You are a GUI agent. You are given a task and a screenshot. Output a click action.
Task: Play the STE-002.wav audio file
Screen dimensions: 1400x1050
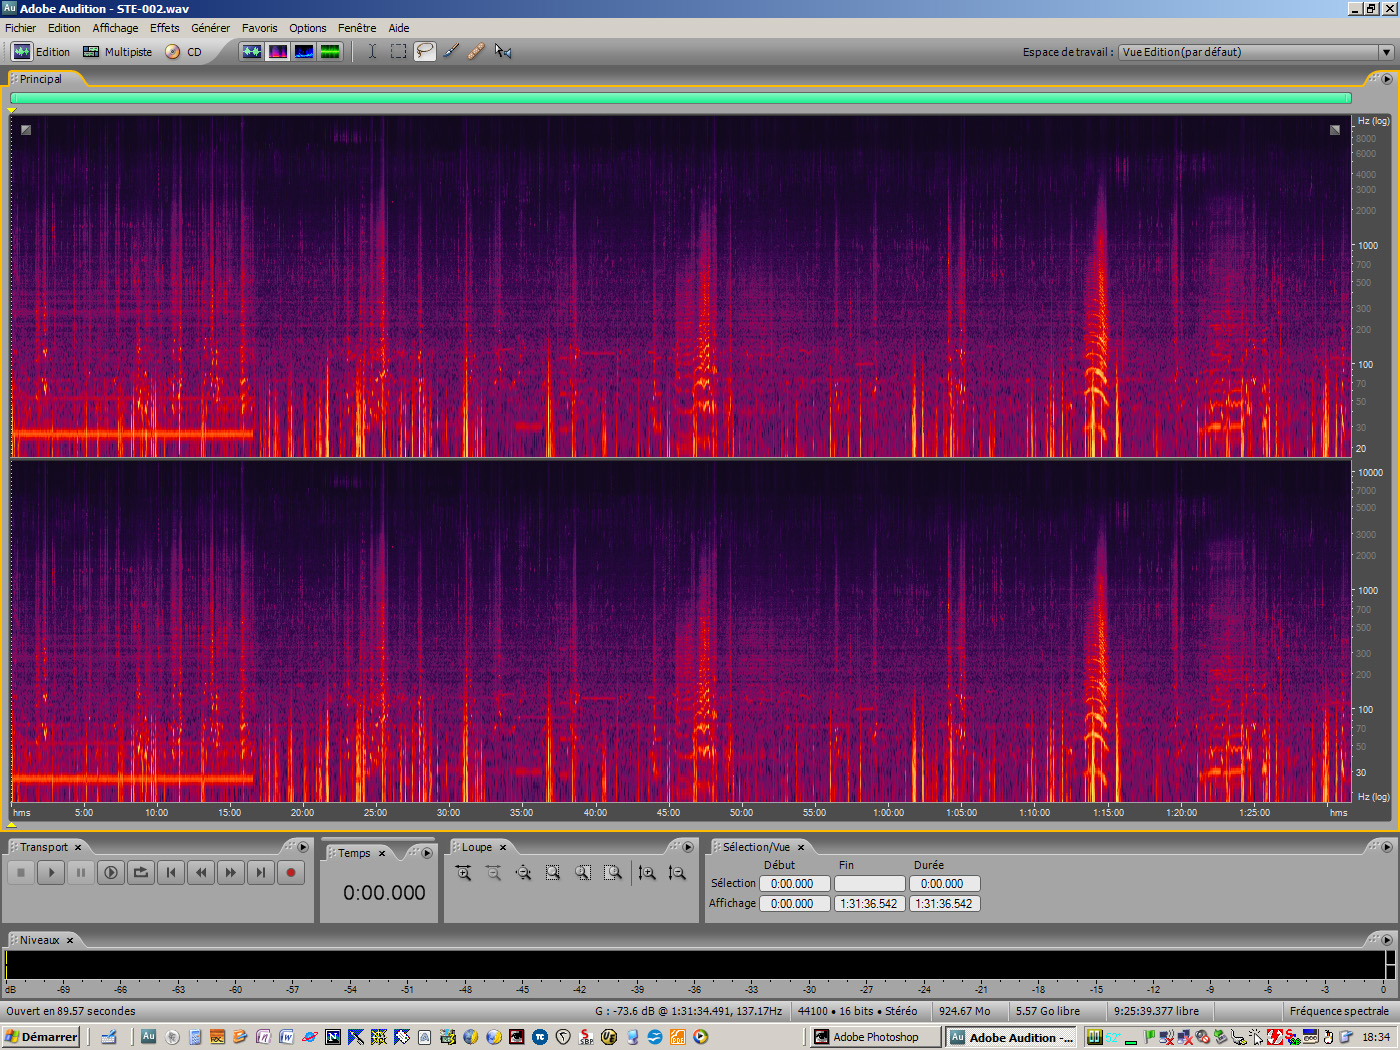51,872
